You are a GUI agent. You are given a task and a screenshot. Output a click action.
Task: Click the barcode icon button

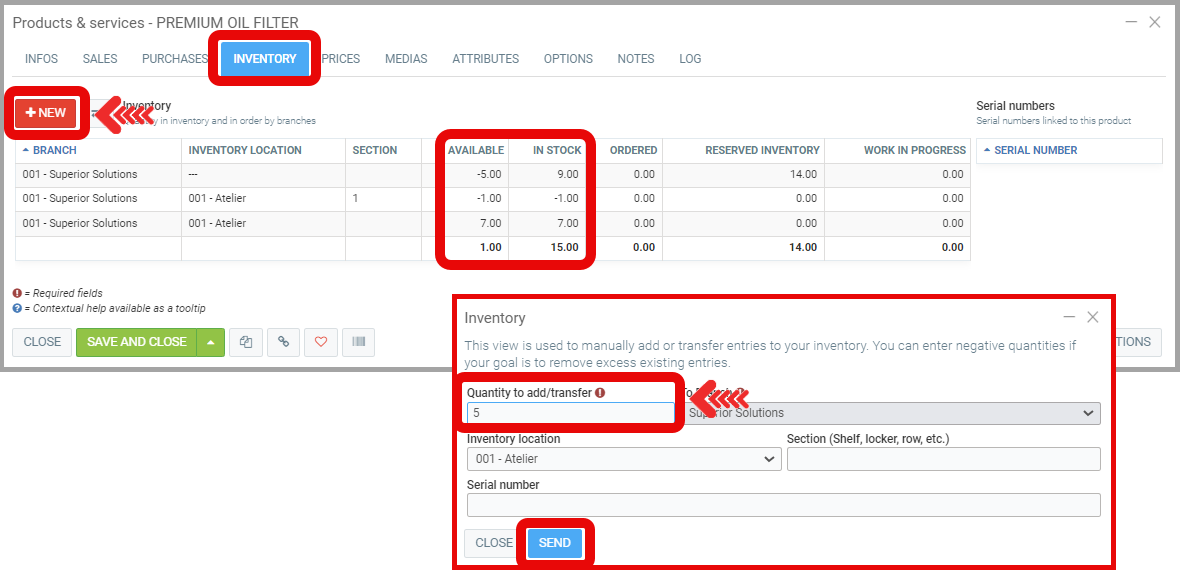tap(358, 342)
